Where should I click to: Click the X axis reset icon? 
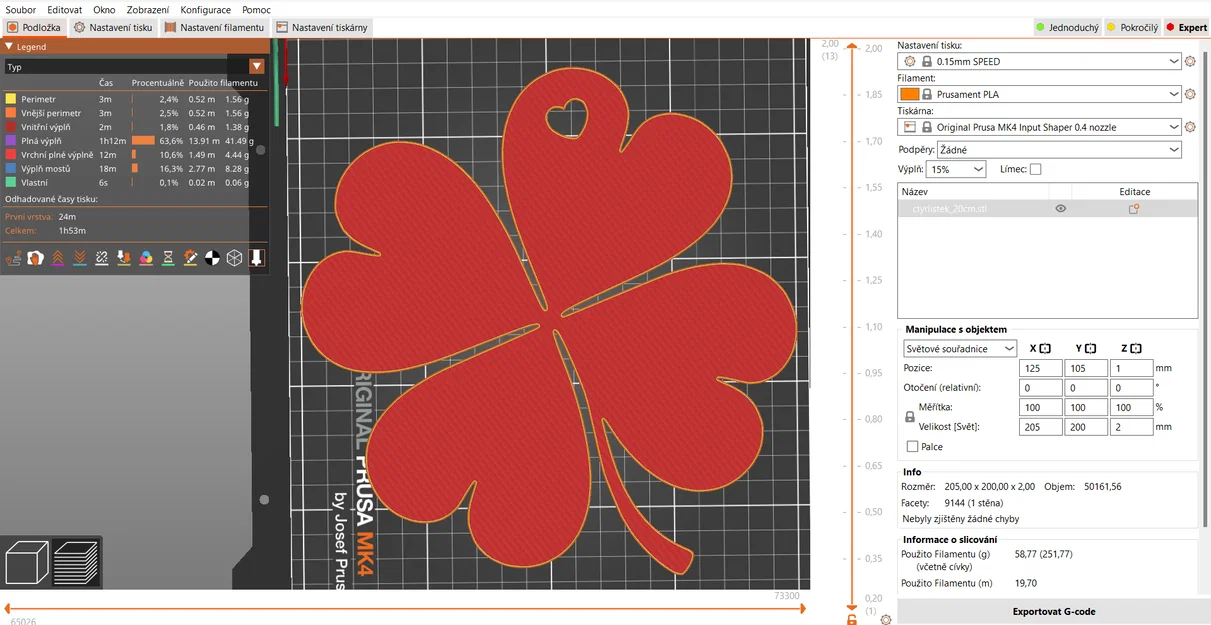[x=1045, y=348]
